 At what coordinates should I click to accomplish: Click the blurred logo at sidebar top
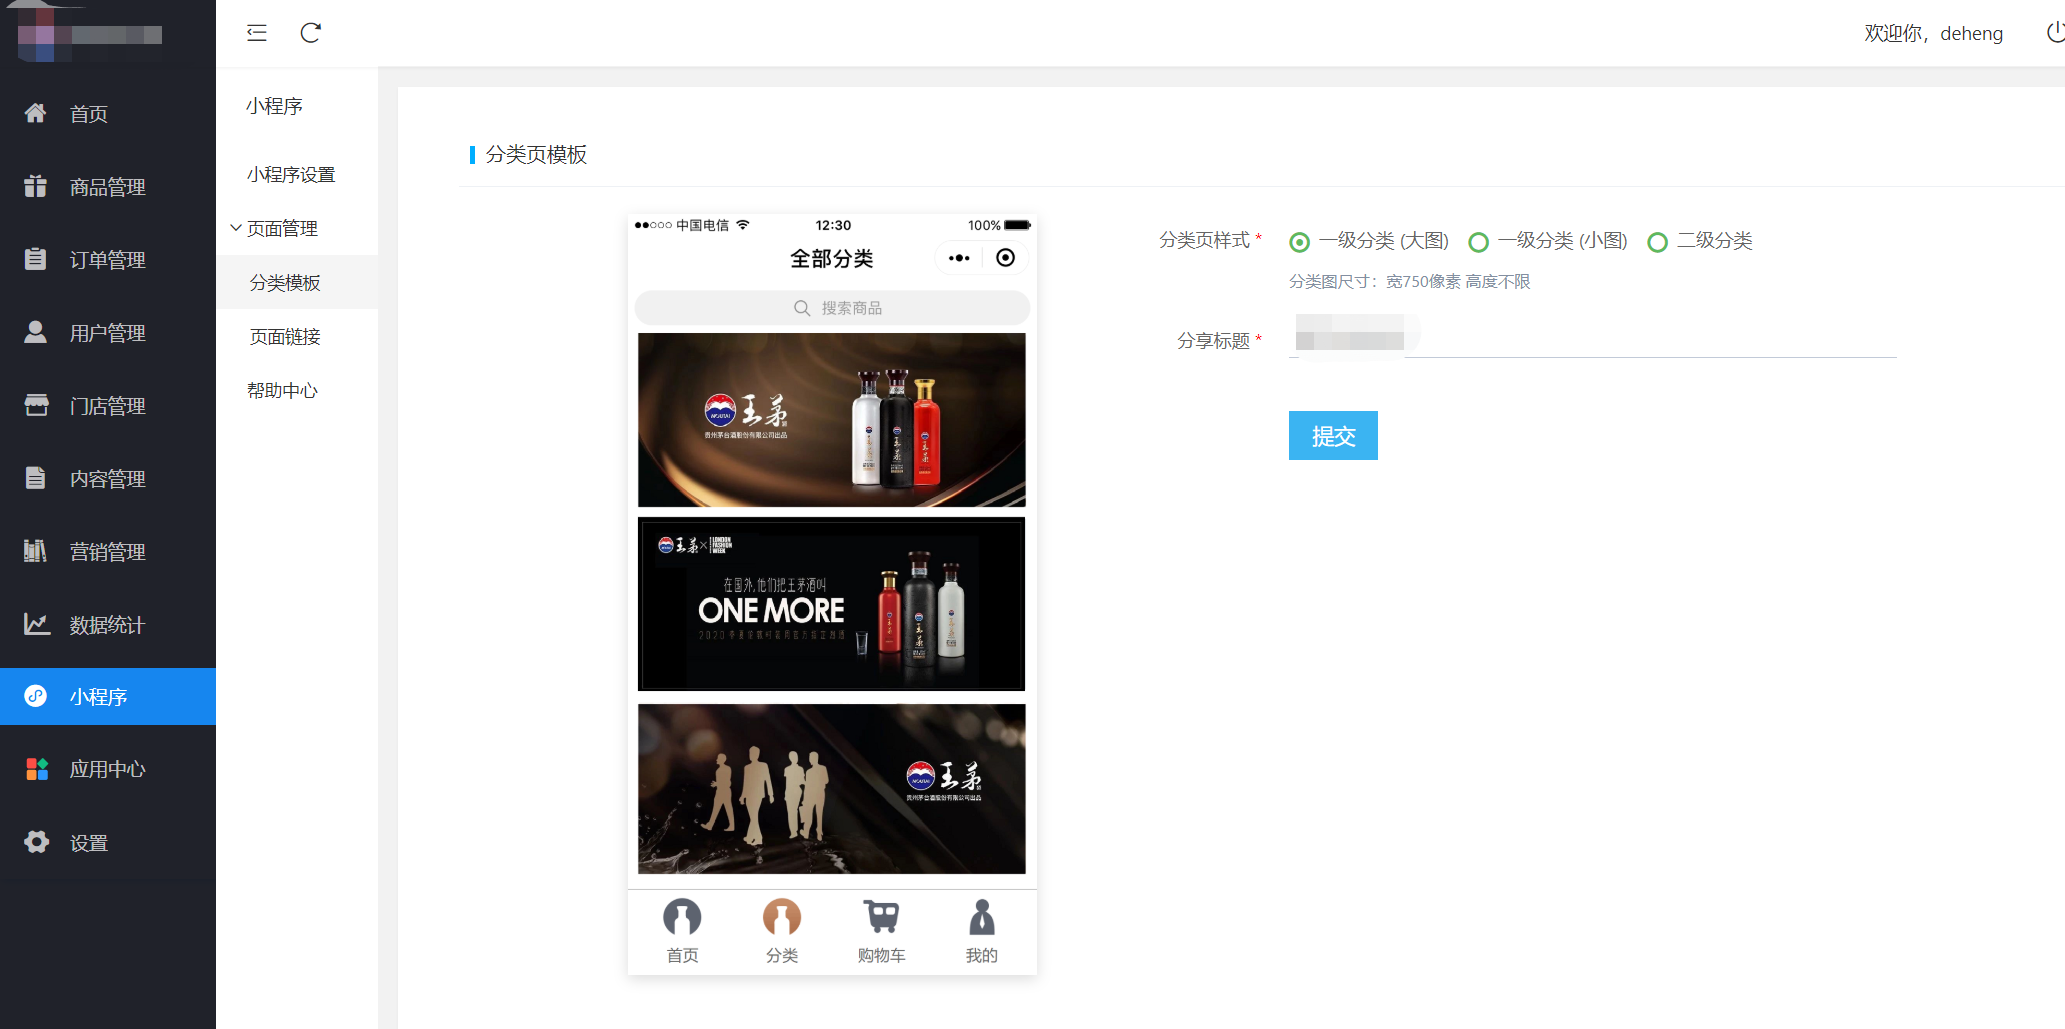(90, 35)
